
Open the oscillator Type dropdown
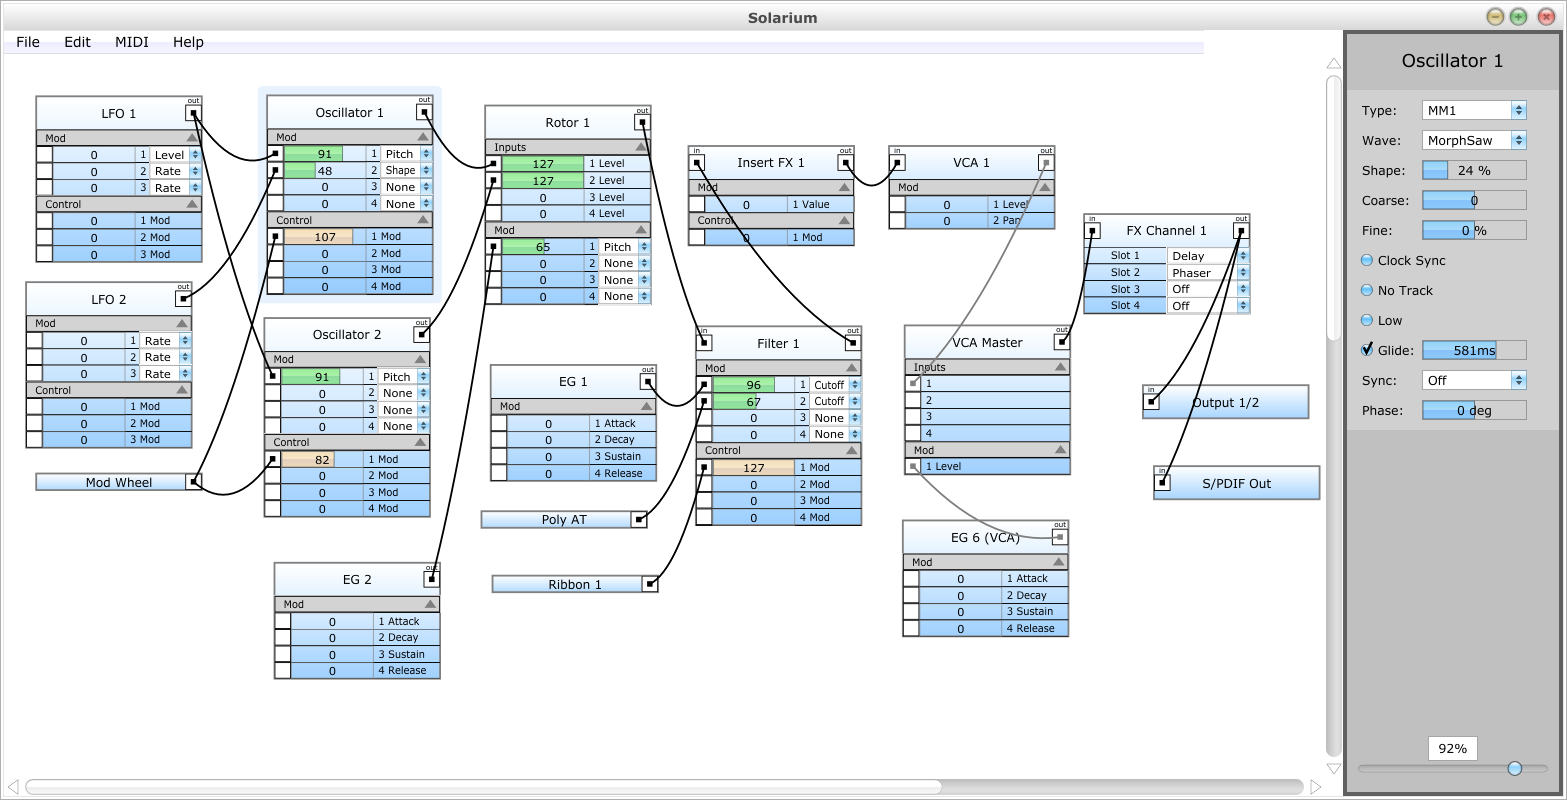click(1474, 110)
